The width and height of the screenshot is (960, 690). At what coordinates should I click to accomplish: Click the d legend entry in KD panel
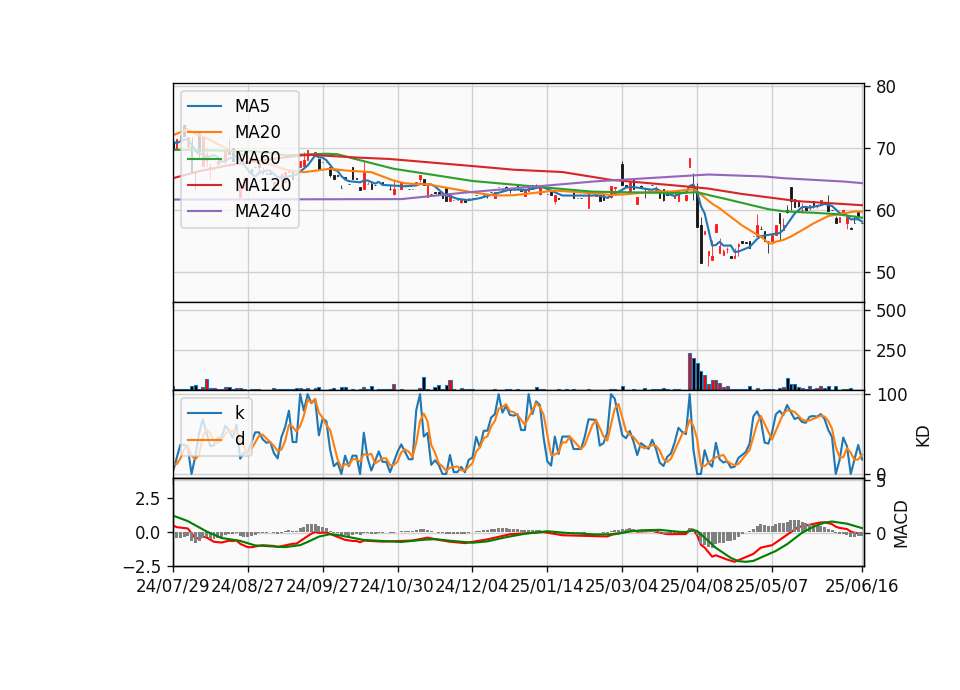click(239, 439)
